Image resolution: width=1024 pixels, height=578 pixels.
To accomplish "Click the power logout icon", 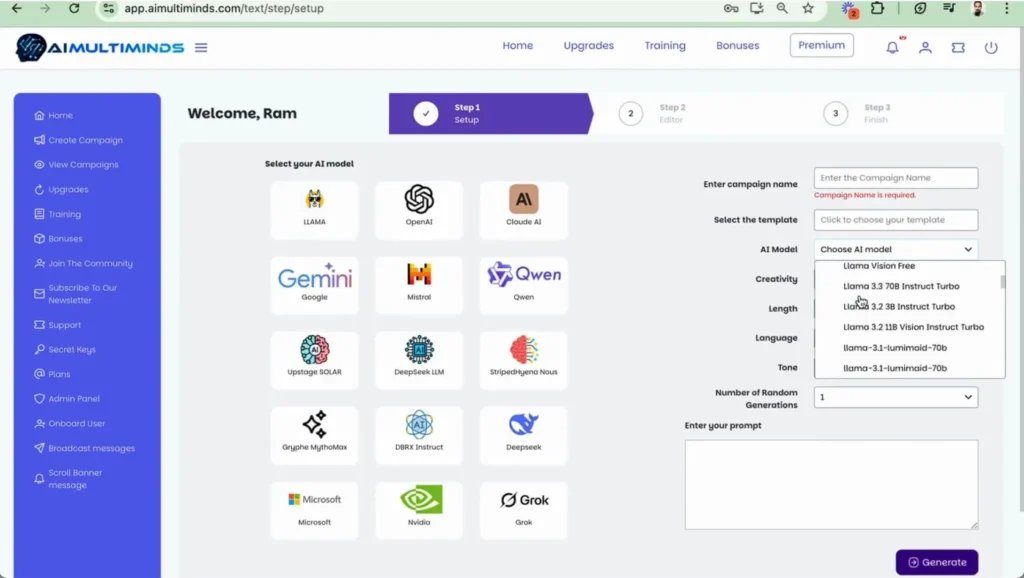I will pyautogui.click(x=991, y=47).
